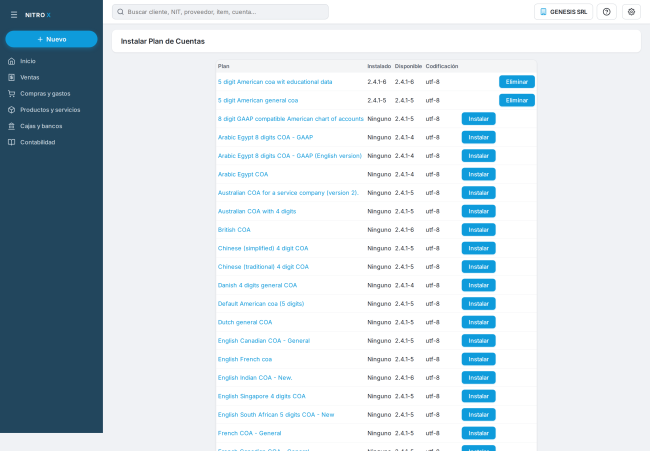
Task: Open Arabic Egypt COA link
Action: (x=243, y=175)
